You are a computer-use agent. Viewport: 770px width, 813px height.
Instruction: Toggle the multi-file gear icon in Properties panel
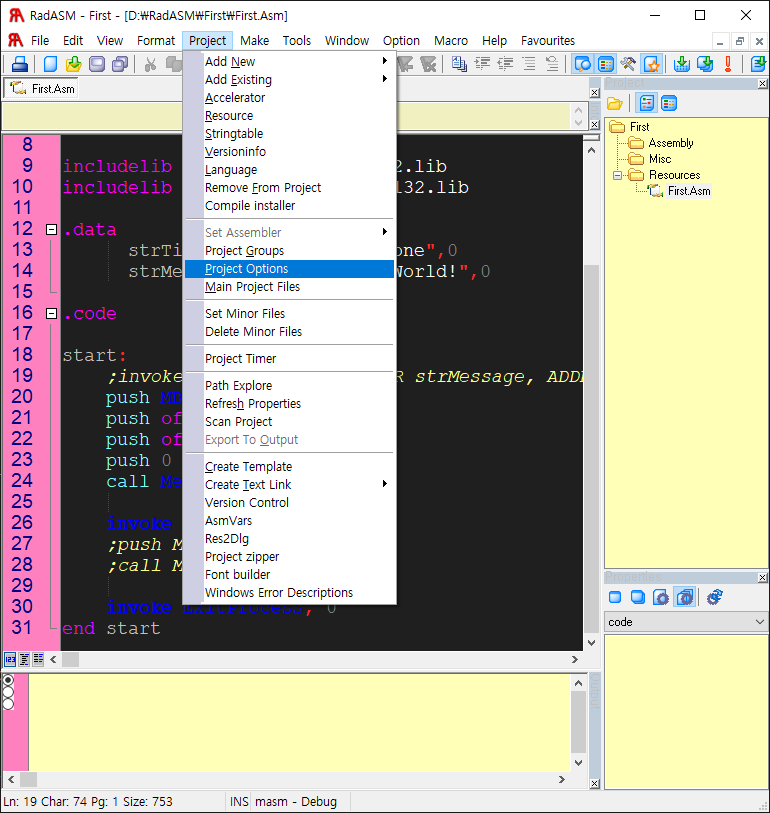click(x=684, y=597)
